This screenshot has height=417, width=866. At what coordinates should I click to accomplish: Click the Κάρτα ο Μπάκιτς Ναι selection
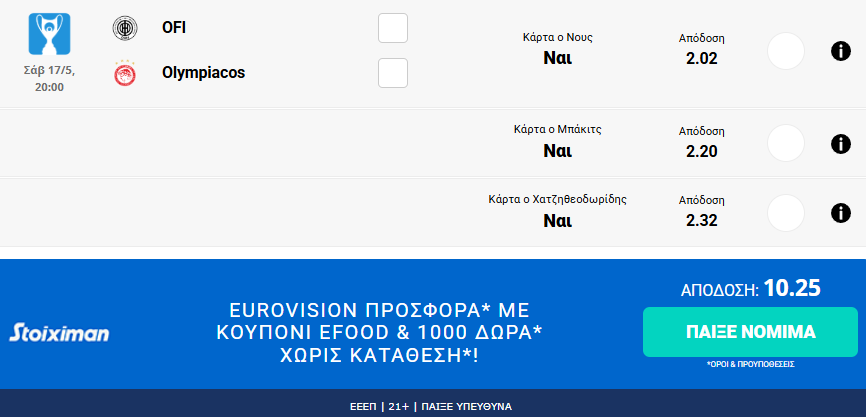[x=557, y=151]
